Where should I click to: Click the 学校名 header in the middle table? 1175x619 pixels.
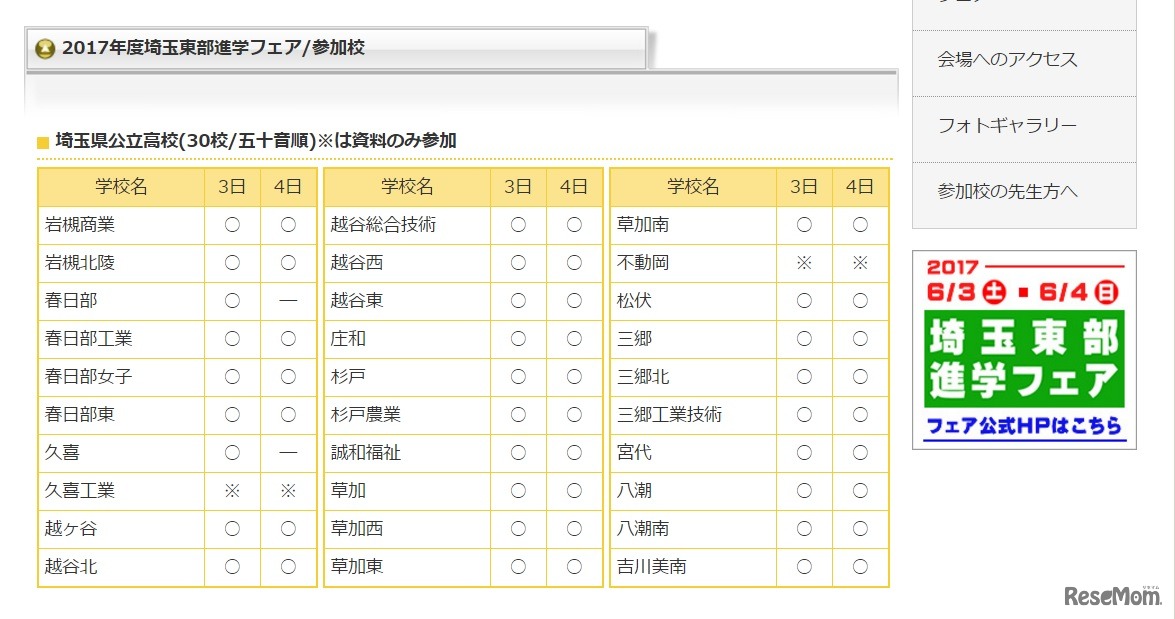pos(407,187)
